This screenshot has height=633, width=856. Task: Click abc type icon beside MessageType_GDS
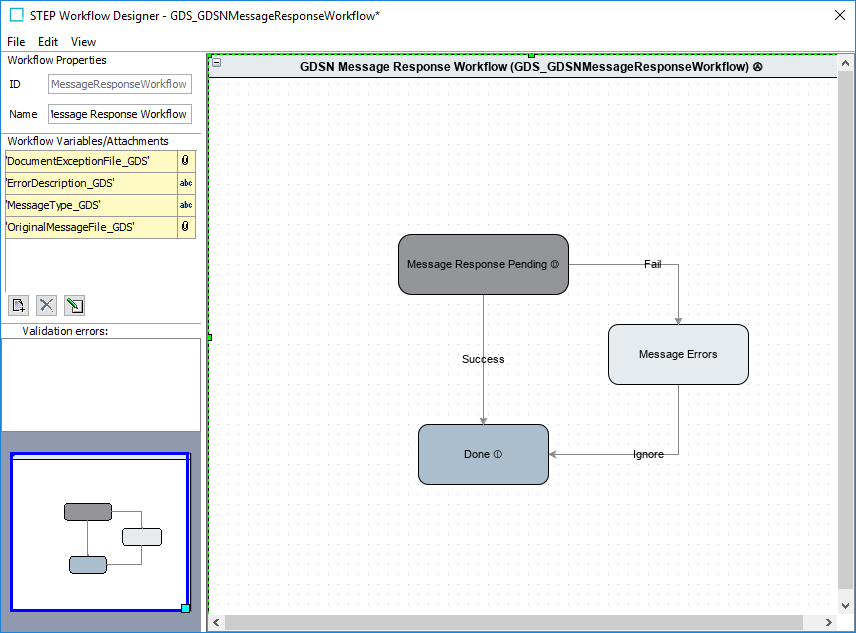(x=186, y=205)
